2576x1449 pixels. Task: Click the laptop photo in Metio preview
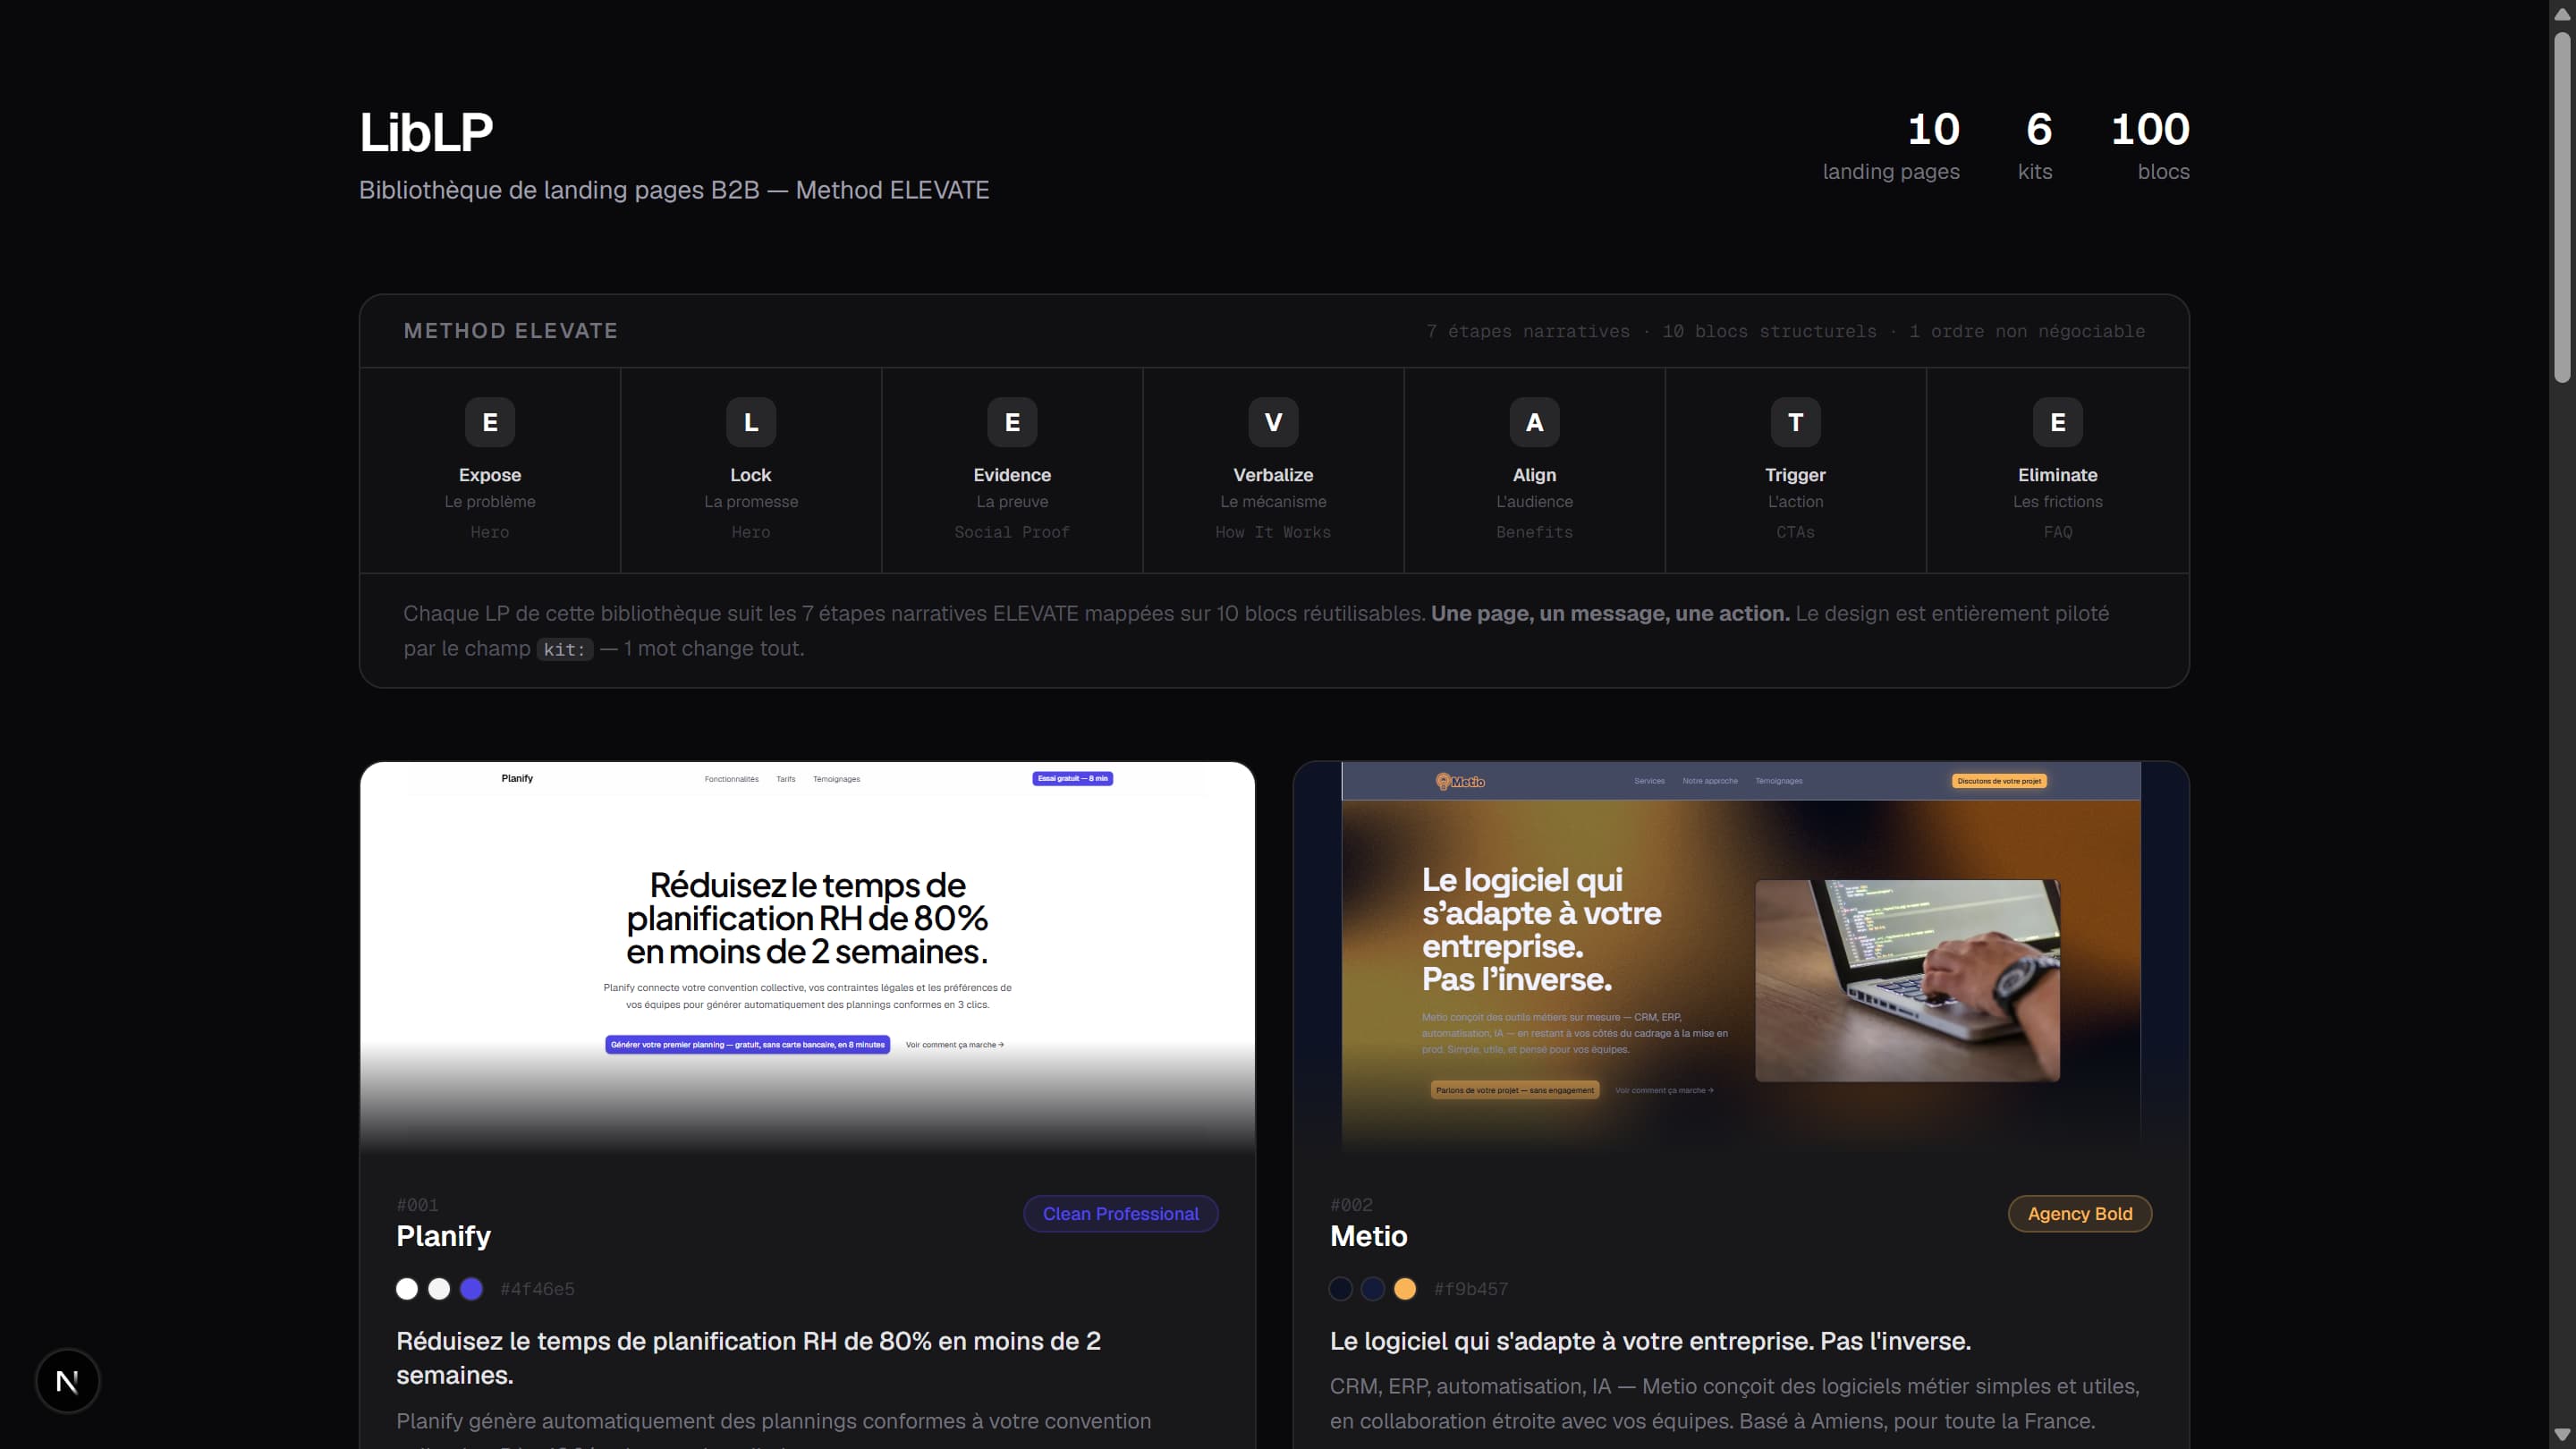tap(1907, 980)
